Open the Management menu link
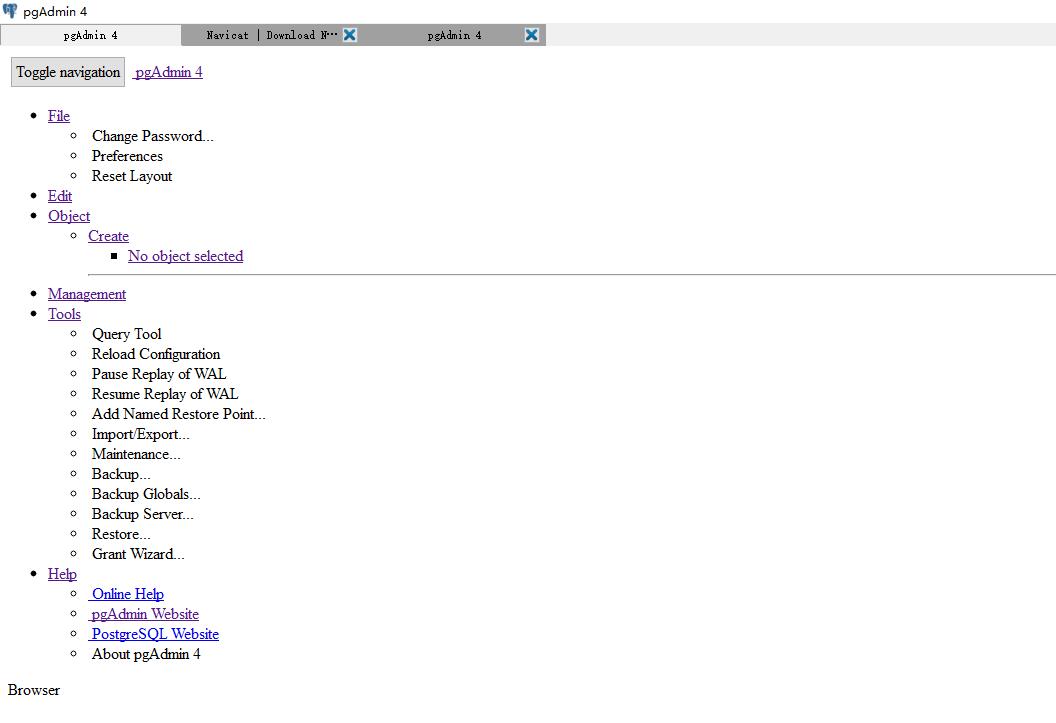Viewport: 1056px width, 723px height. click(87, 294)
